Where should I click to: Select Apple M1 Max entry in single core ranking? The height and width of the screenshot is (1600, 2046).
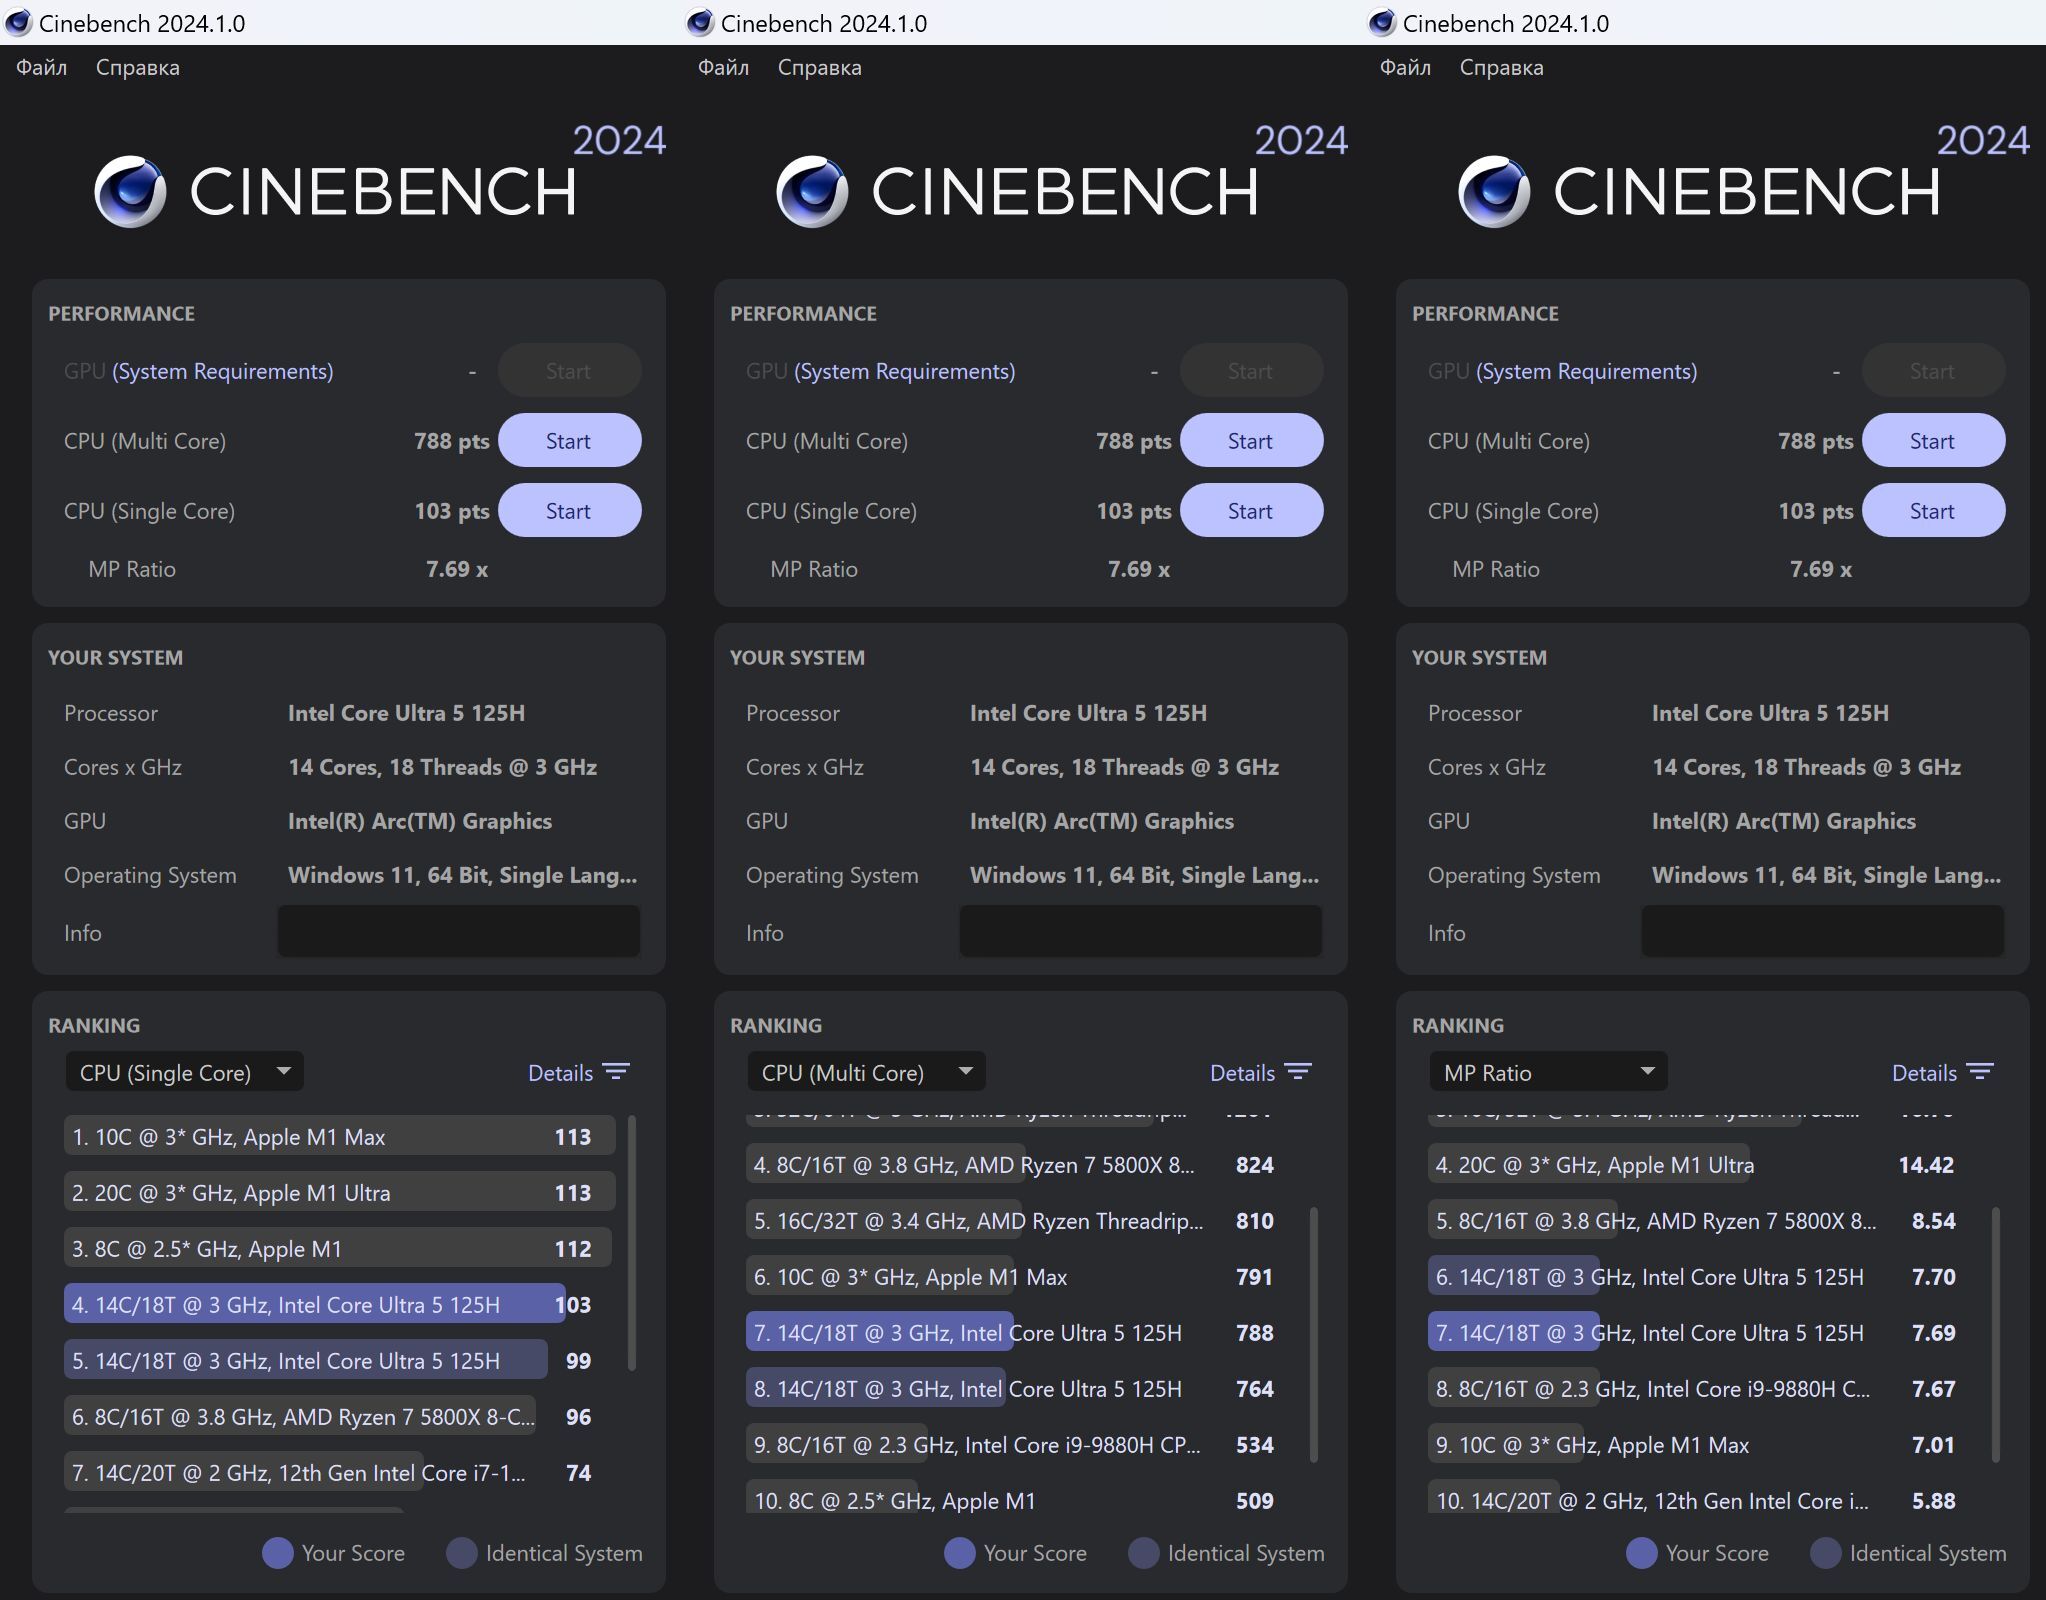click(x=338, y=1137)
